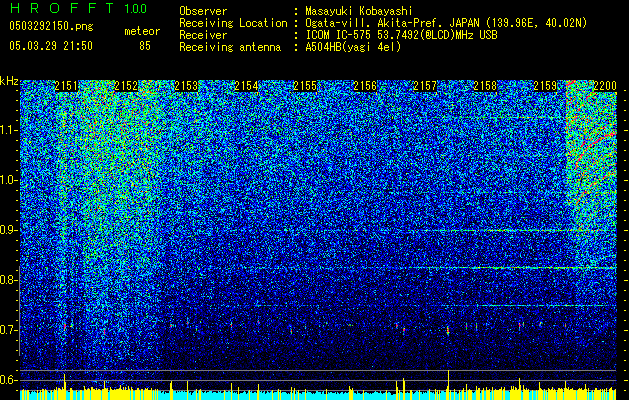
Task: Click the 2156 time marker
Action: (365, 86)
